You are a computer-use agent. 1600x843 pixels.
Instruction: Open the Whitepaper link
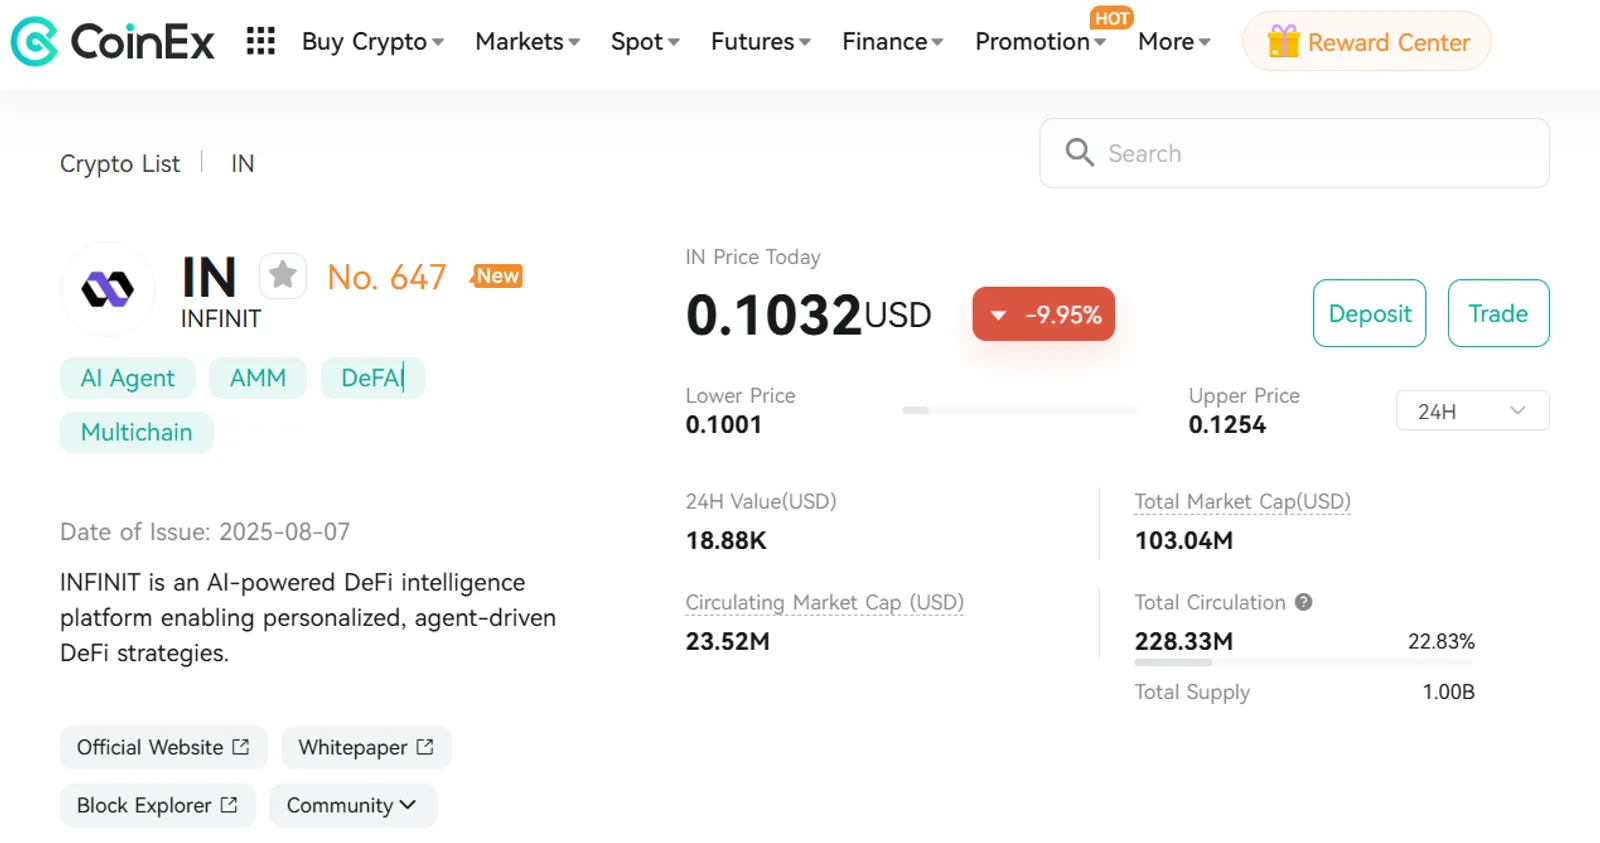pyautogui.click(x=366, y=747)
